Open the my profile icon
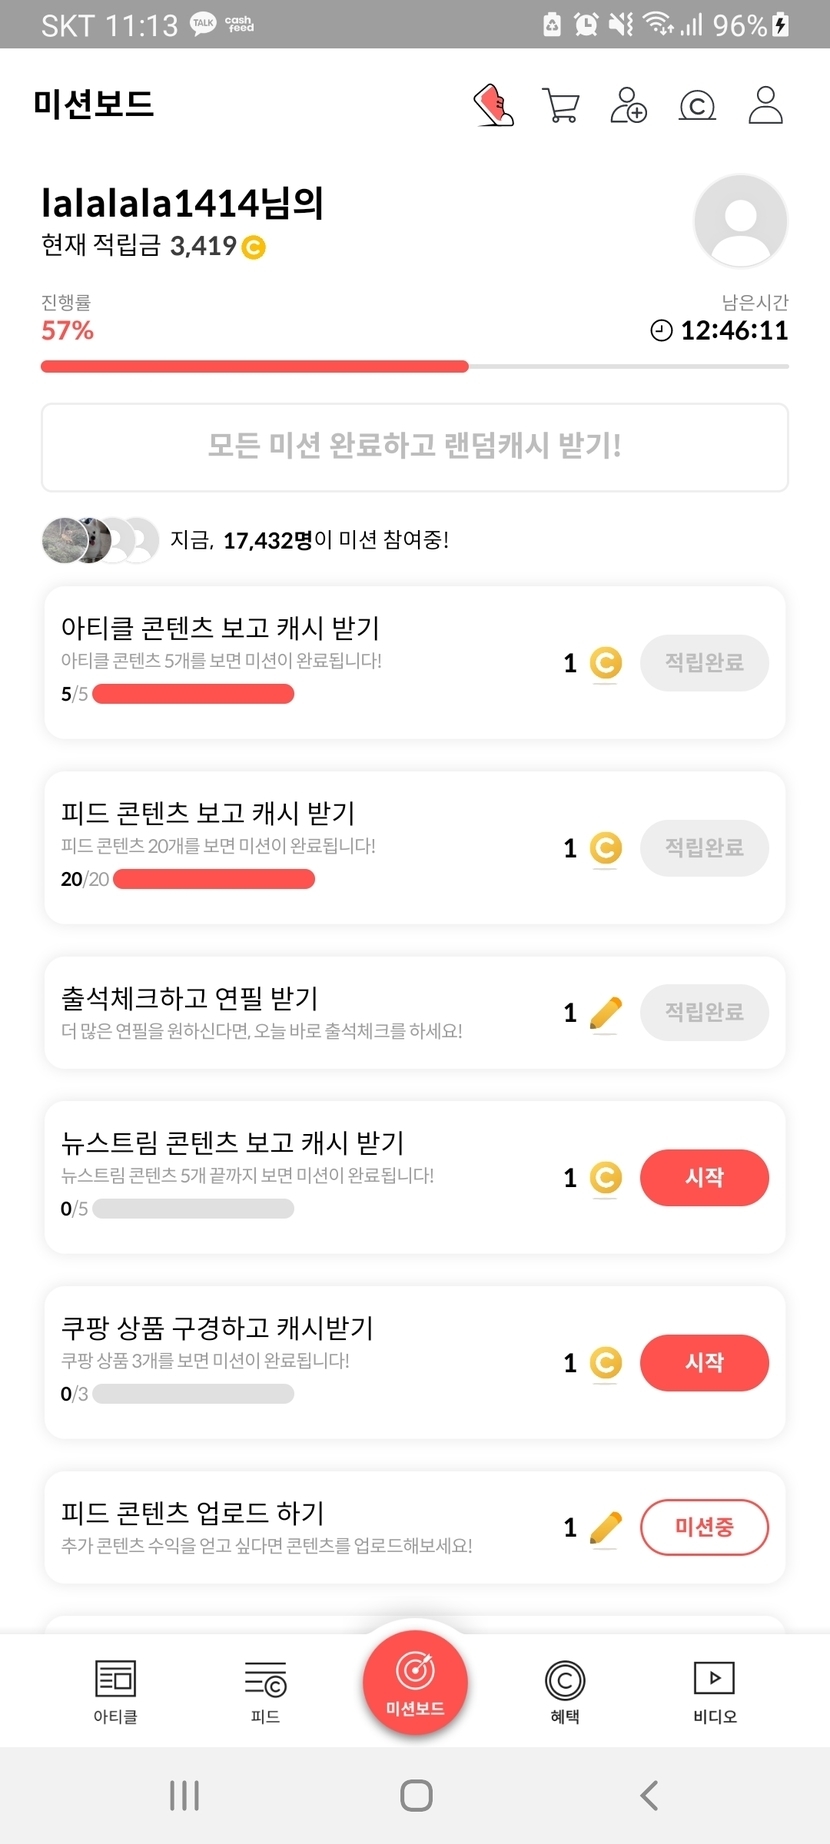The height and width of the screenshot is (1844, 830). point(765,105)
